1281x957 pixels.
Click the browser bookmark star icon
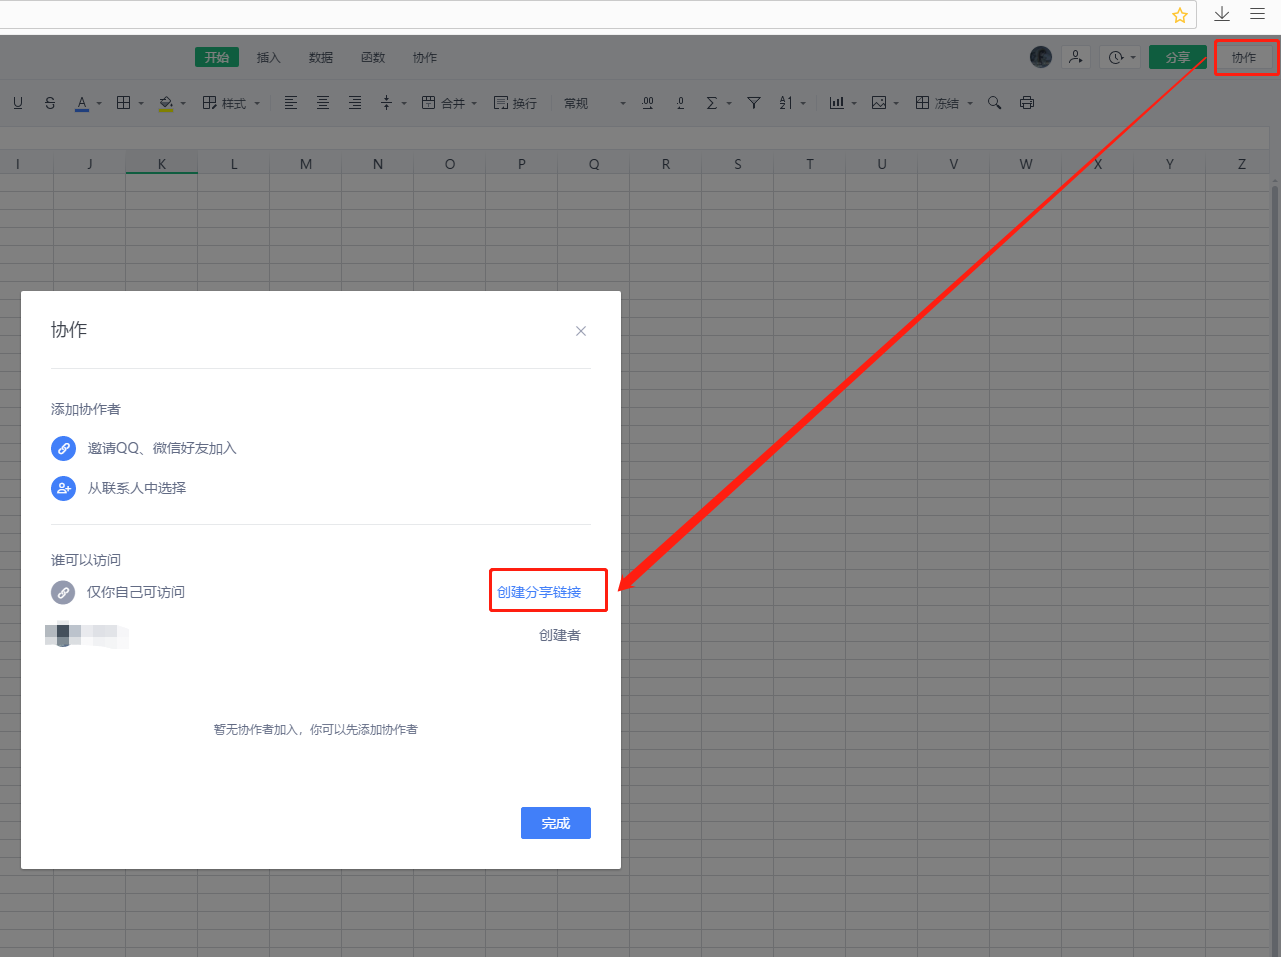pos(1180,15)
